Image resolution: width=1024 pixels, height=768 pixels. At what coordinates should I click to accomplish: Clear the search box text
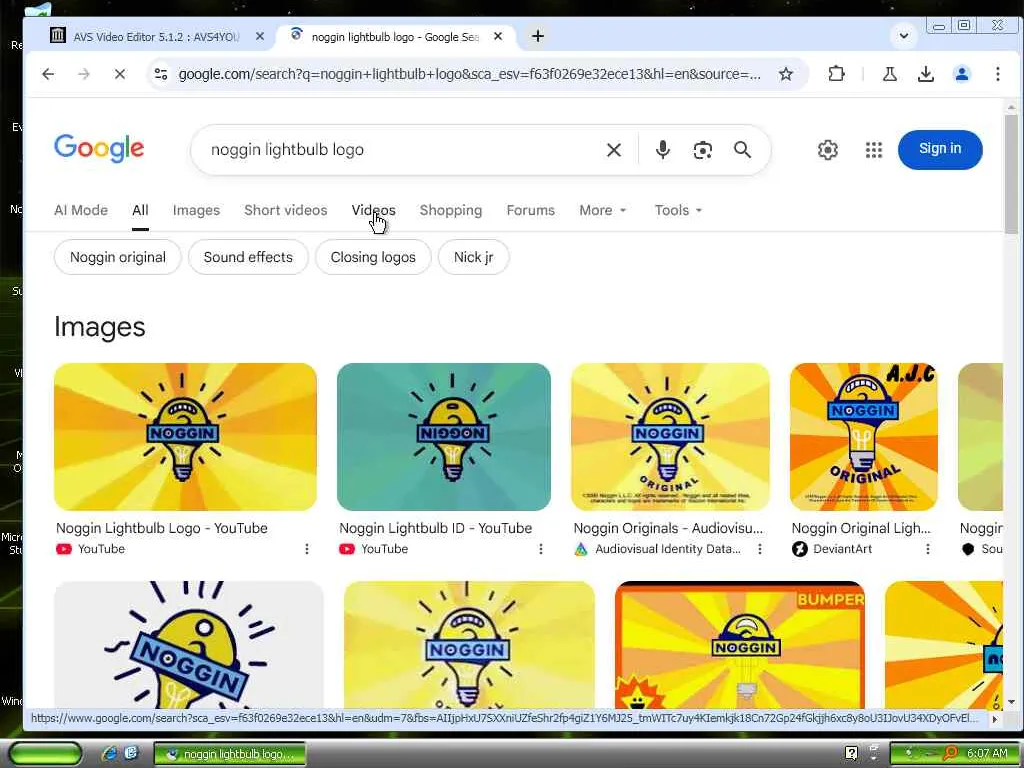tap(613, 150)
